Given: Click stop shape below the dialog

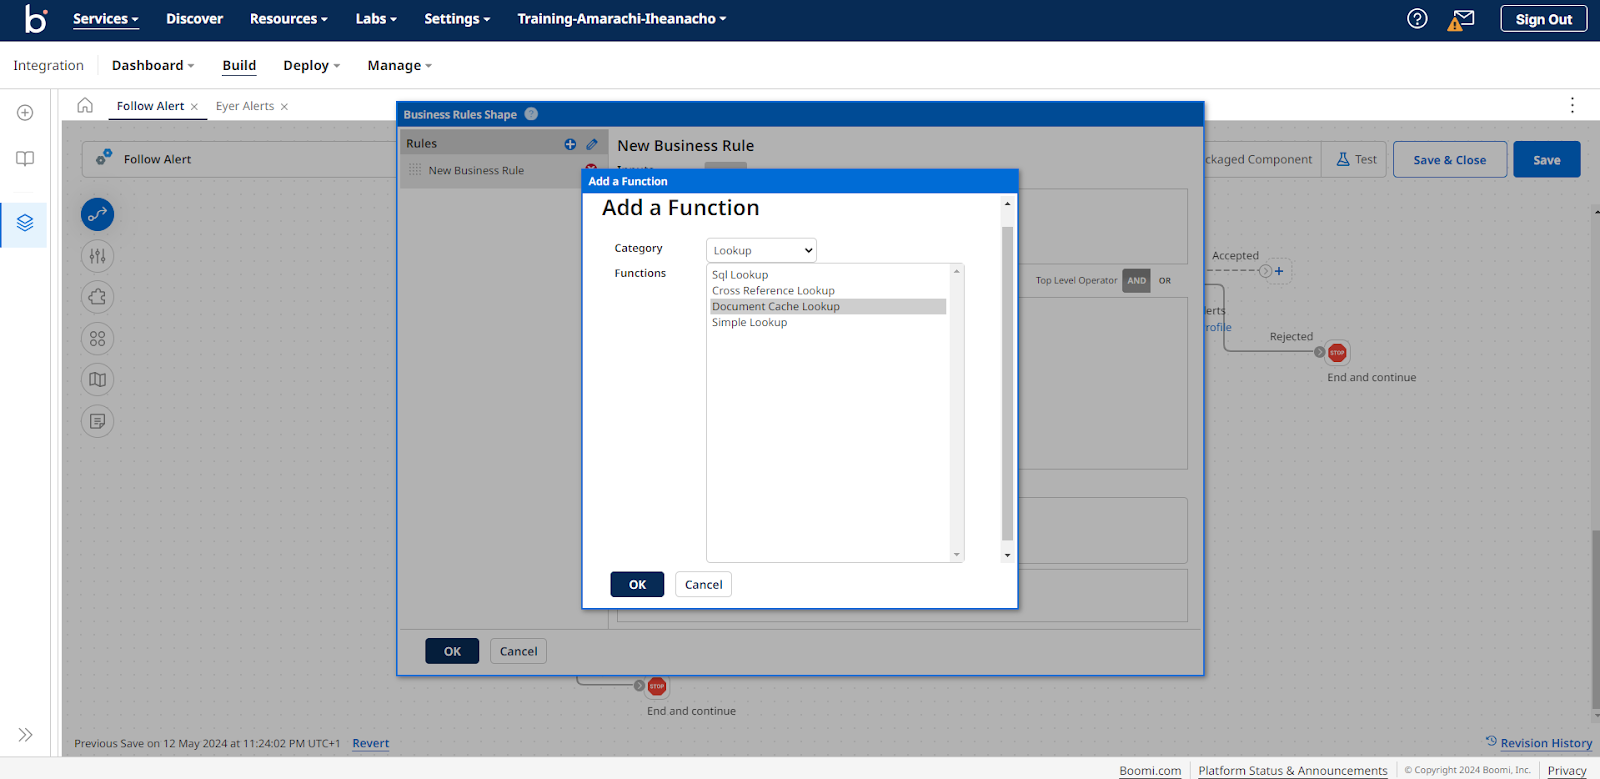Looking at the screenshot, I should [x=657, y=686].
